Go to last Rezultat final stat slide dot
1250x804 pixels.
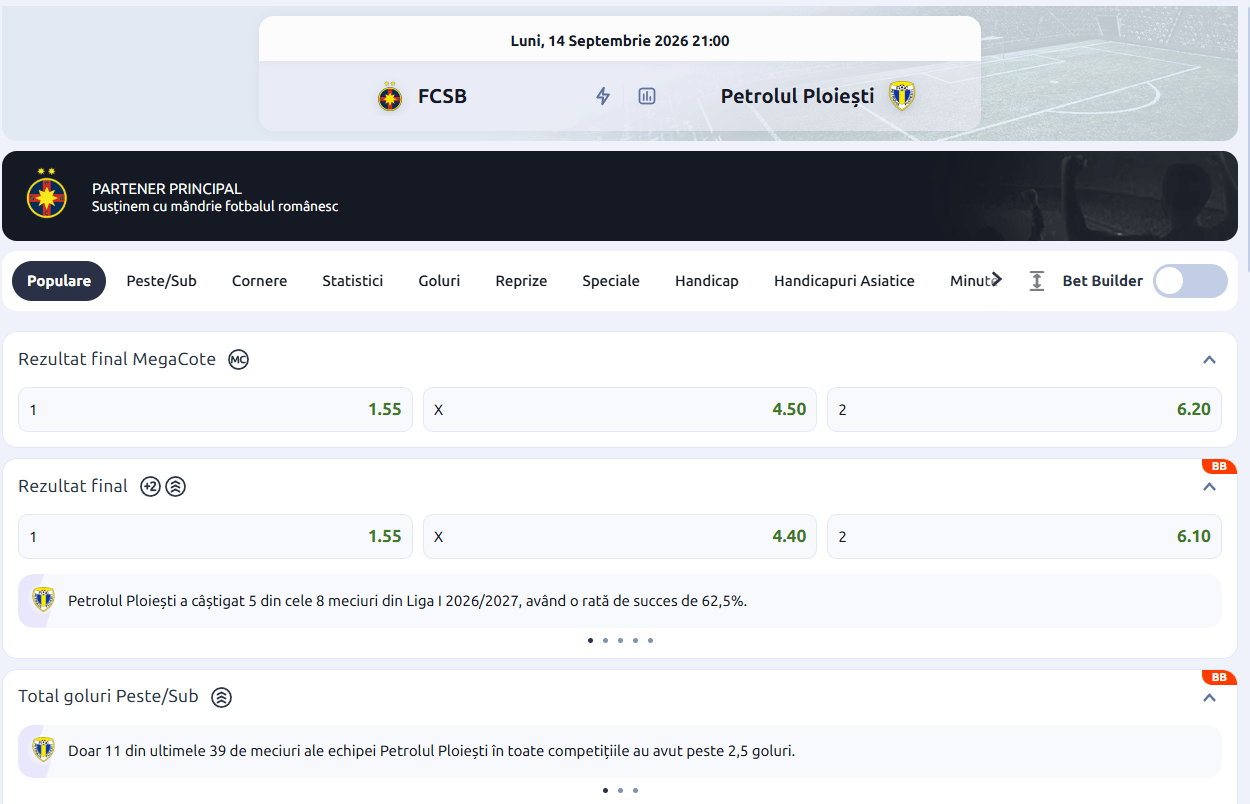coord(650,640)
